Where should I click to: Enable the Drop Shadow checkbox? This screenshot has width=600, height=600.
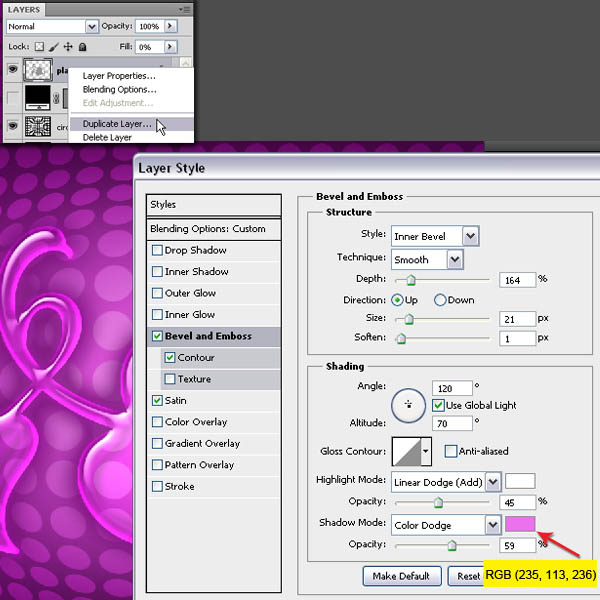tap(157, 250)
